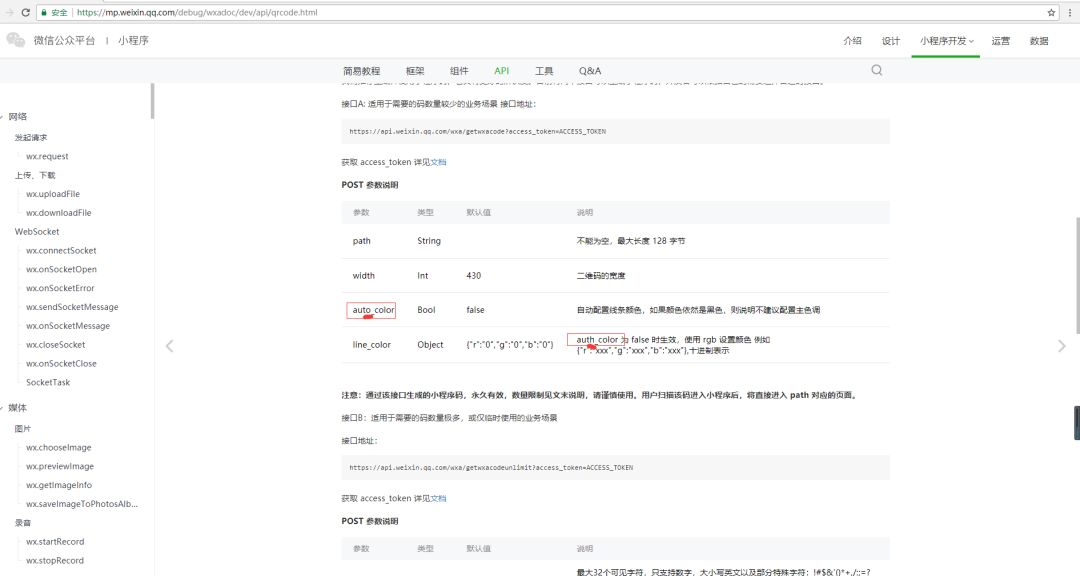Open wx.startRecord in sidebar
Viewport: 1080px width, 576px height.
click(55, 542)
